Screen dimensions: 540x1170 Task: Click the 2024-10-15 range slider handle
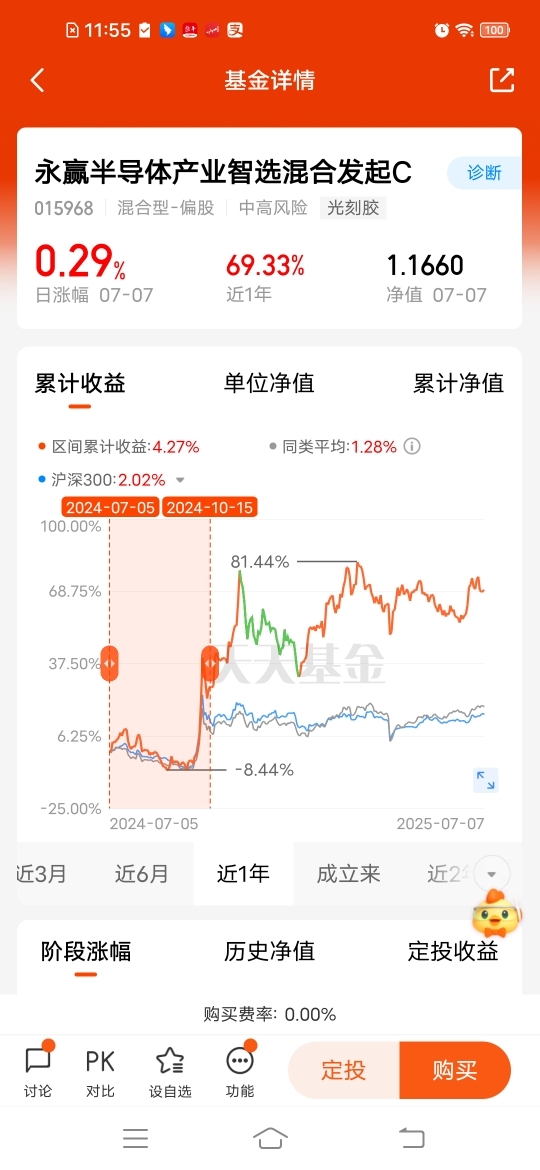[210, 663]
